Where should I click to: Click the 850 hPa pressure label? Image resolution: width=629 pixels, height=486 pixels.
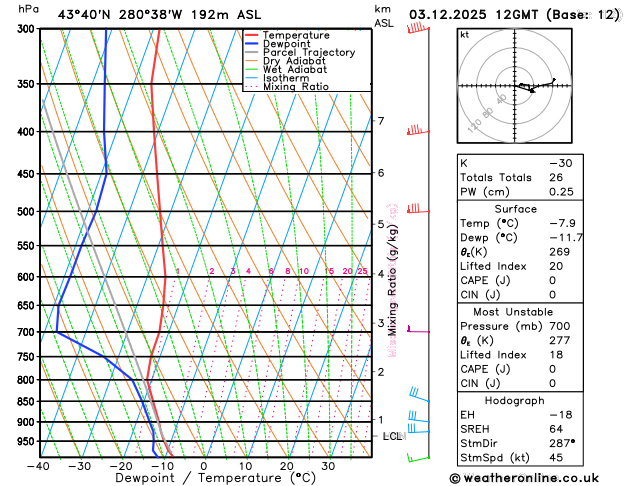tap(28, 401)
